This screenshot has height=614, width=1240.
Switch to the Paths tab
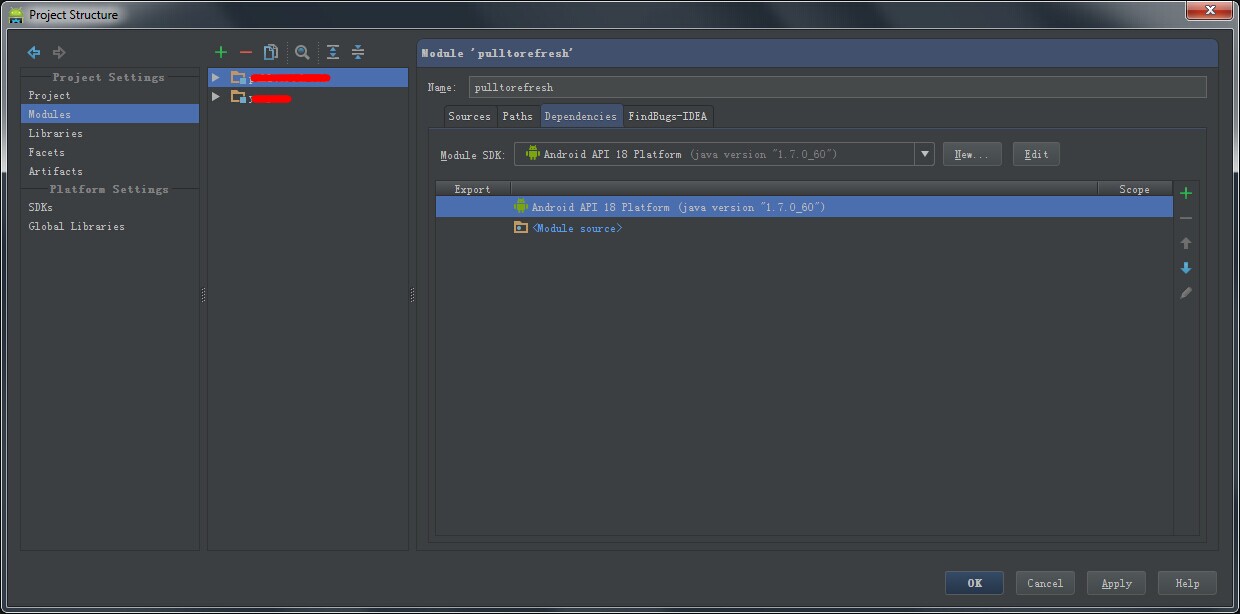click(x=517, y=116)
